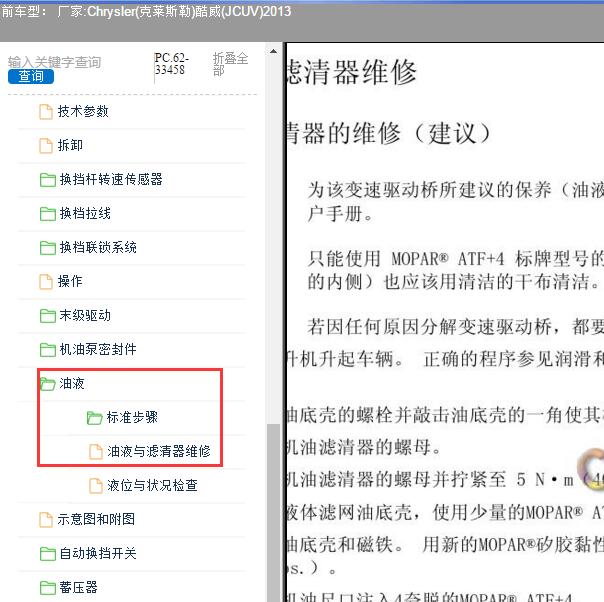Click the document icon beside 示意图和附图

coord(46,520)
